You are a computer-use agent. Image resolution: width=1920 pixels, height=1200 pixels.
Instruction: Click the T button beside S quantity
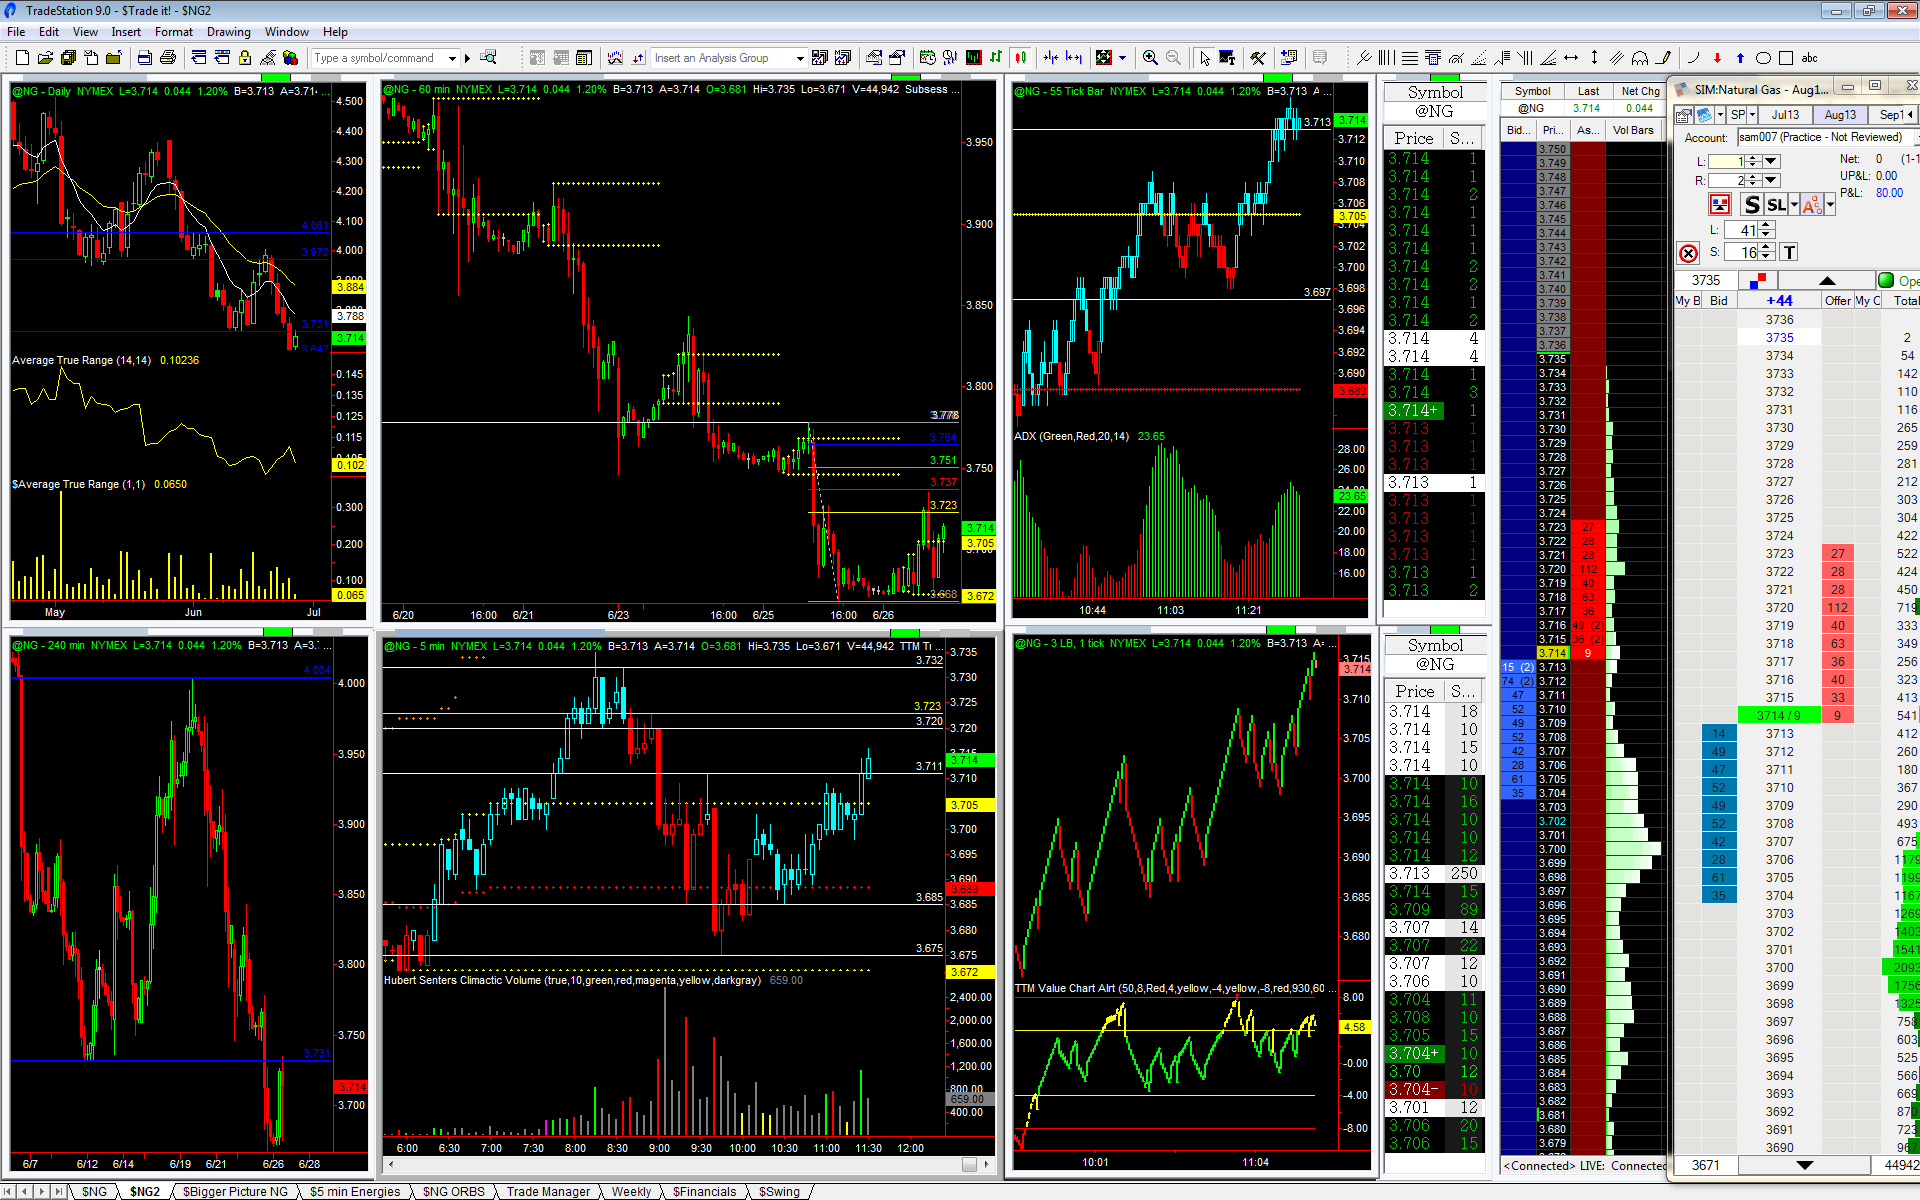(1789, 253)
